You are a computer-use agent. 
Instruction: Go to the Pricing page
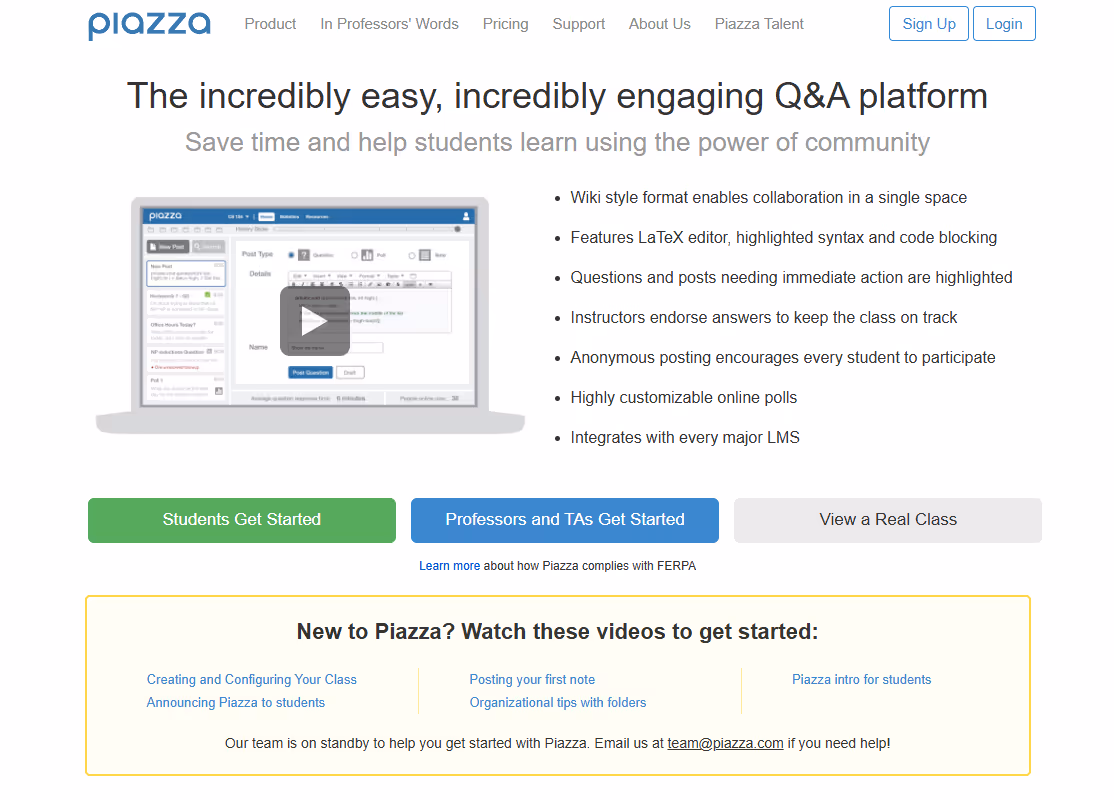(505, 24)
